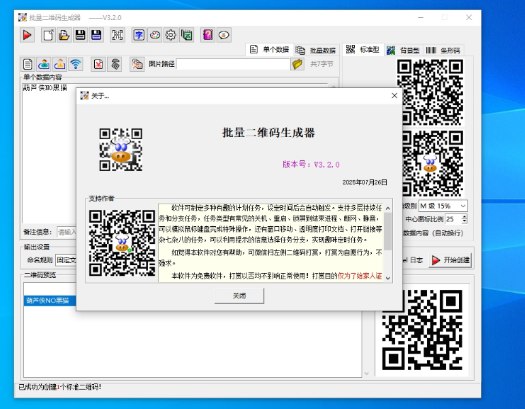This screenshot has height=409, width=525.
Task: Switch to the 批量数据 tab
Action: [315, 50]
